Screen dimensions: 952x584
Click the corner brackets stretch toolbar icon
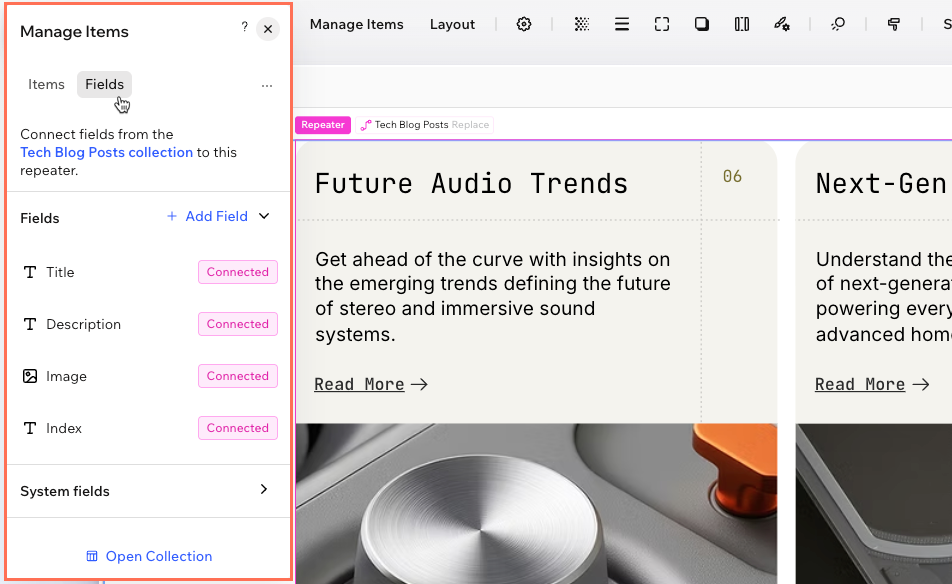click(x=662, y=24)
